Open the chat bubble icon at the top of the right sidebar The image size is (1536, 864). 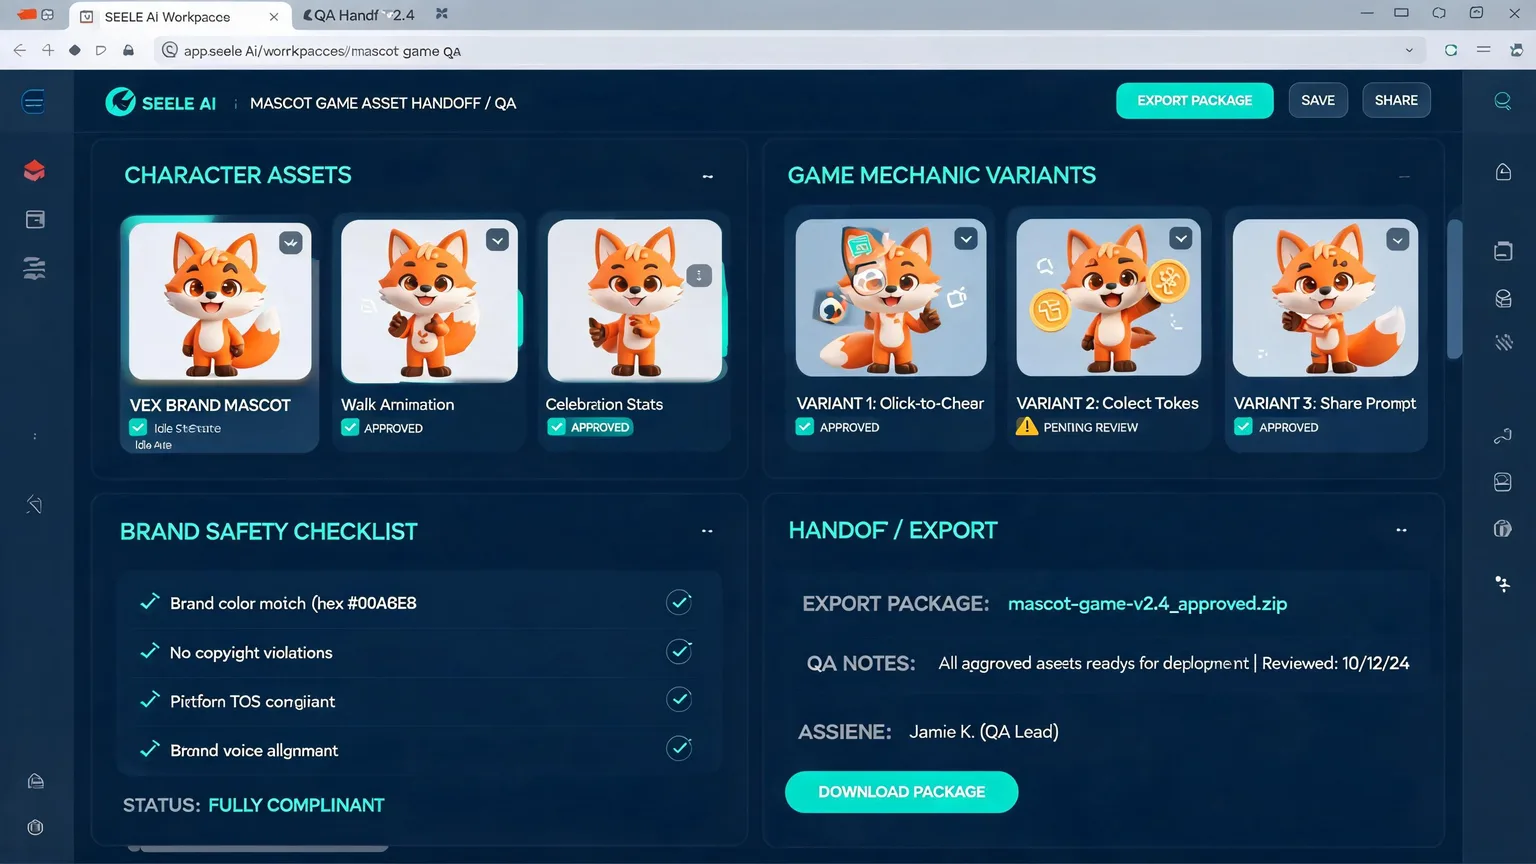point(1502,101)
